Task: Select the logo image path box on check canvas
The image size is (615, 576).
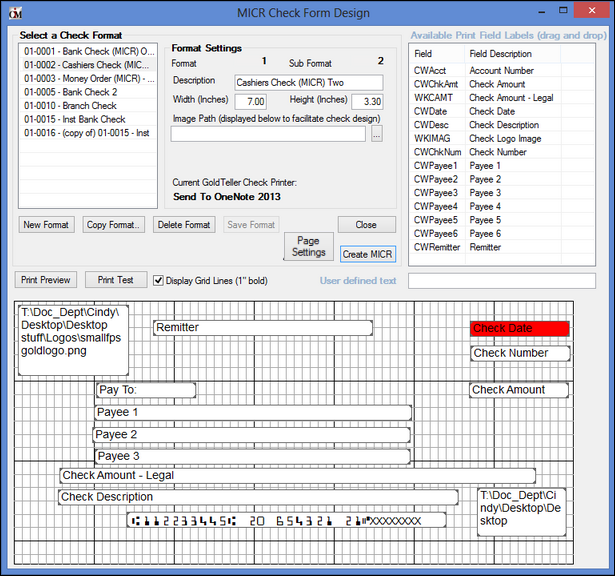Action: tap(73, 340)
